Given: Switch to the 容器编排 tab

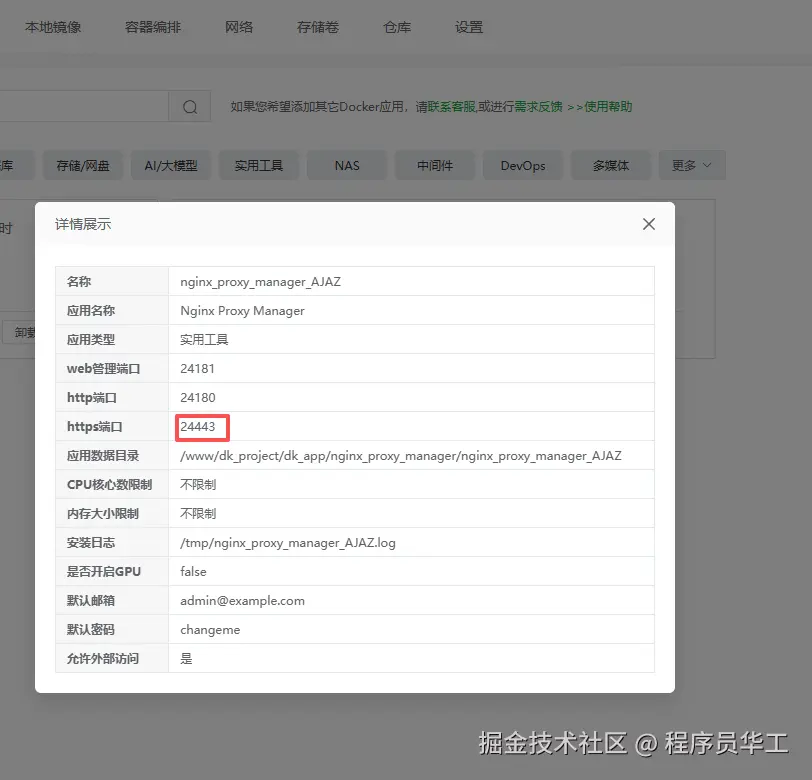Looking at the screenshot, I should [x=153, y=27].
